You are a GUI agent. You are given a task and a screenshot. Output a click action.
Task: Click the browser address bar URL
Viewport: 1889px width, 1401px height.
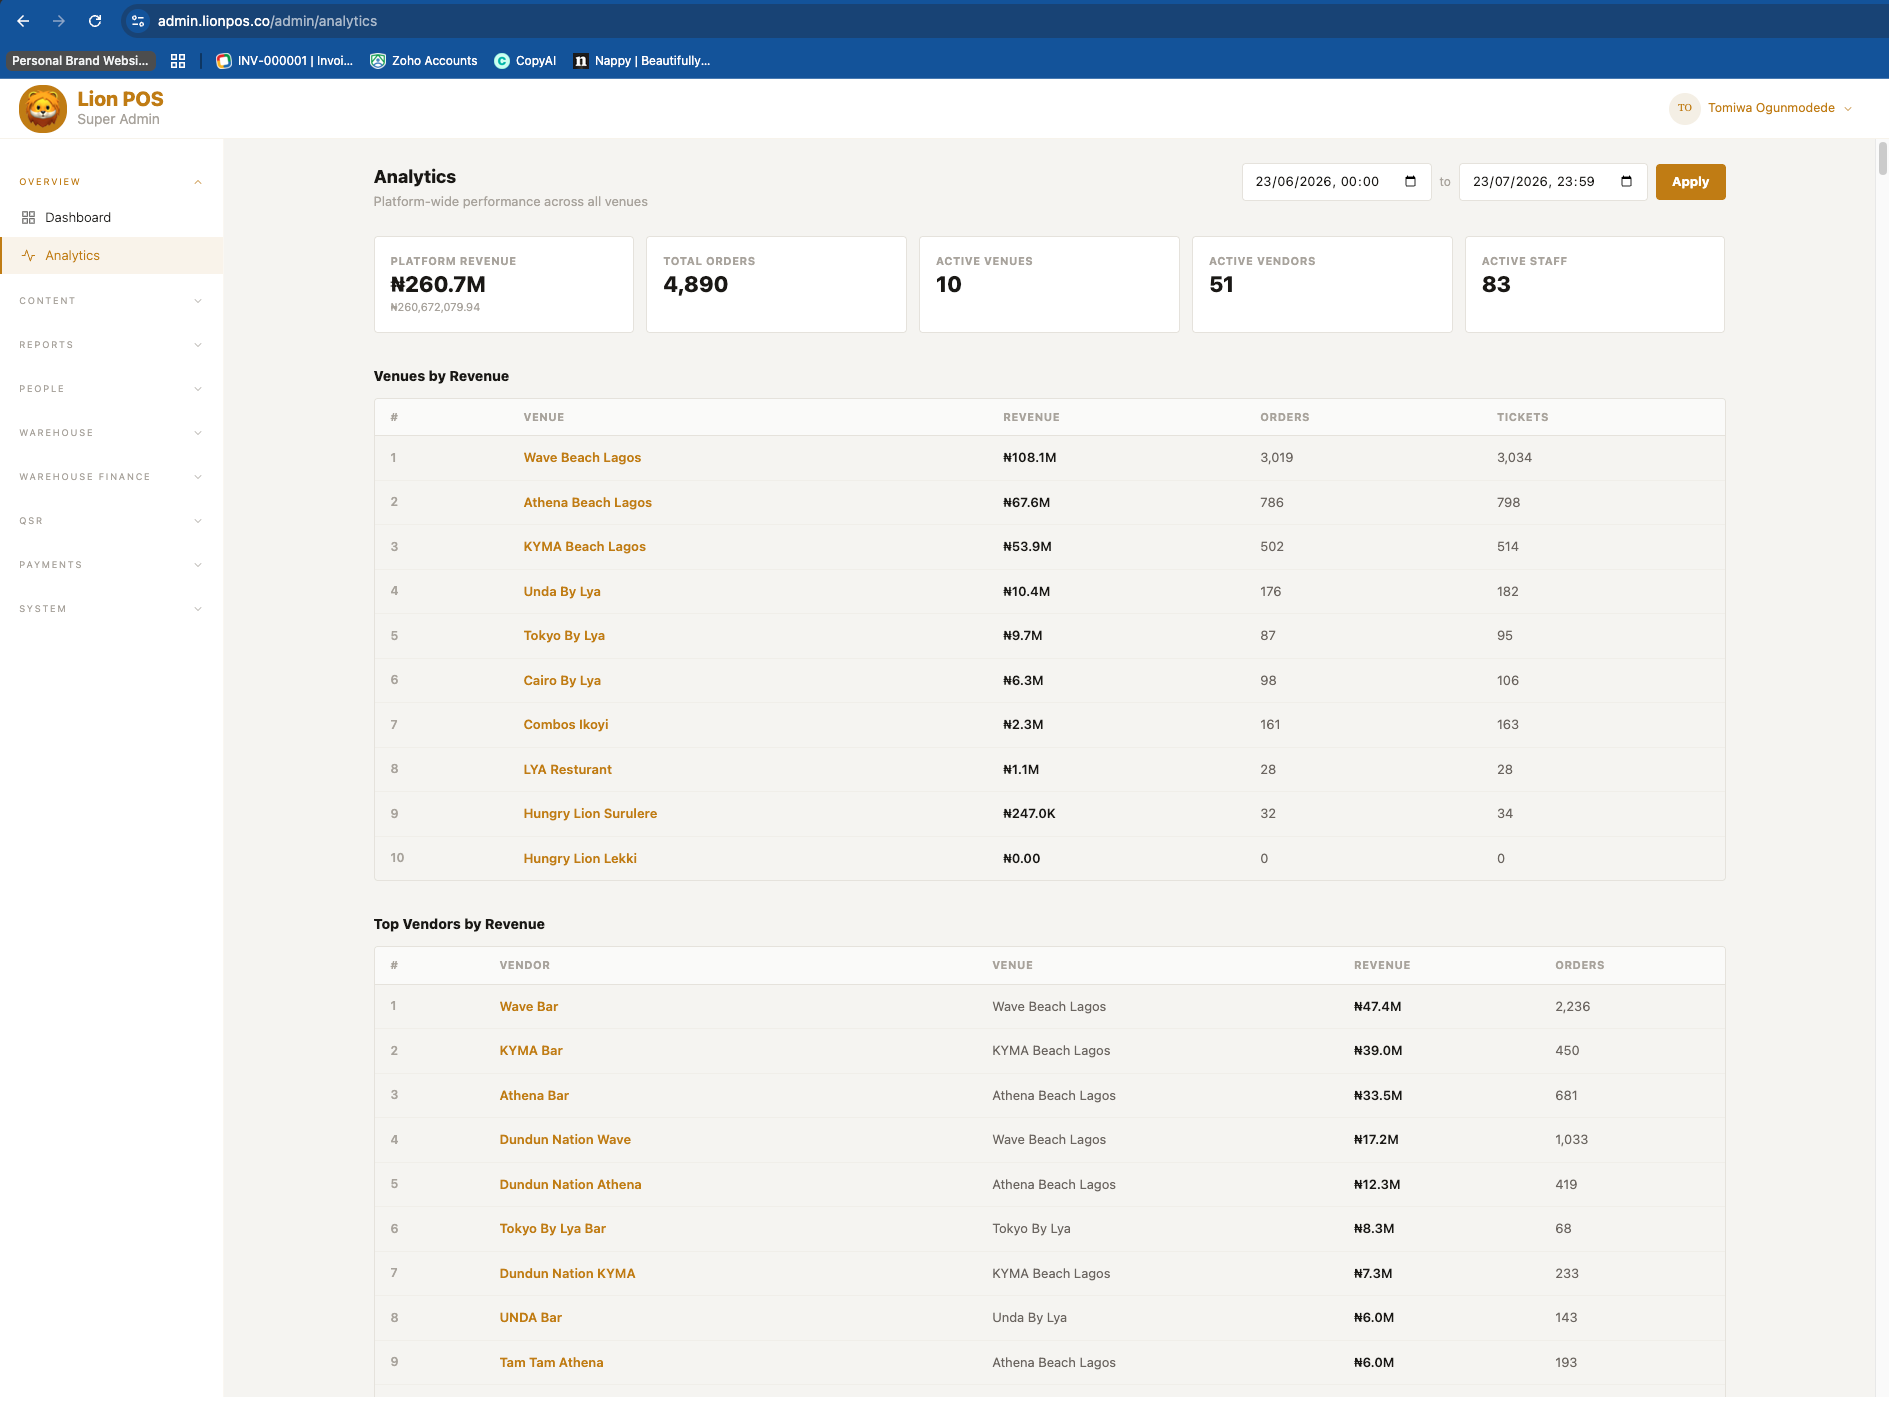coord(267,21)
